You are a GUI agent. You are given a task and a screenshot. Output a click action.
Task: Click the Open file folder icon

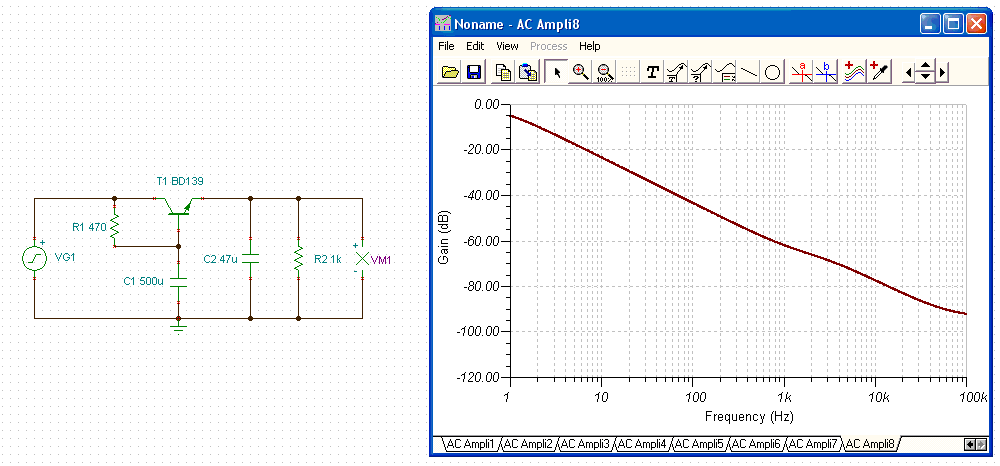(x=450, y=72)
